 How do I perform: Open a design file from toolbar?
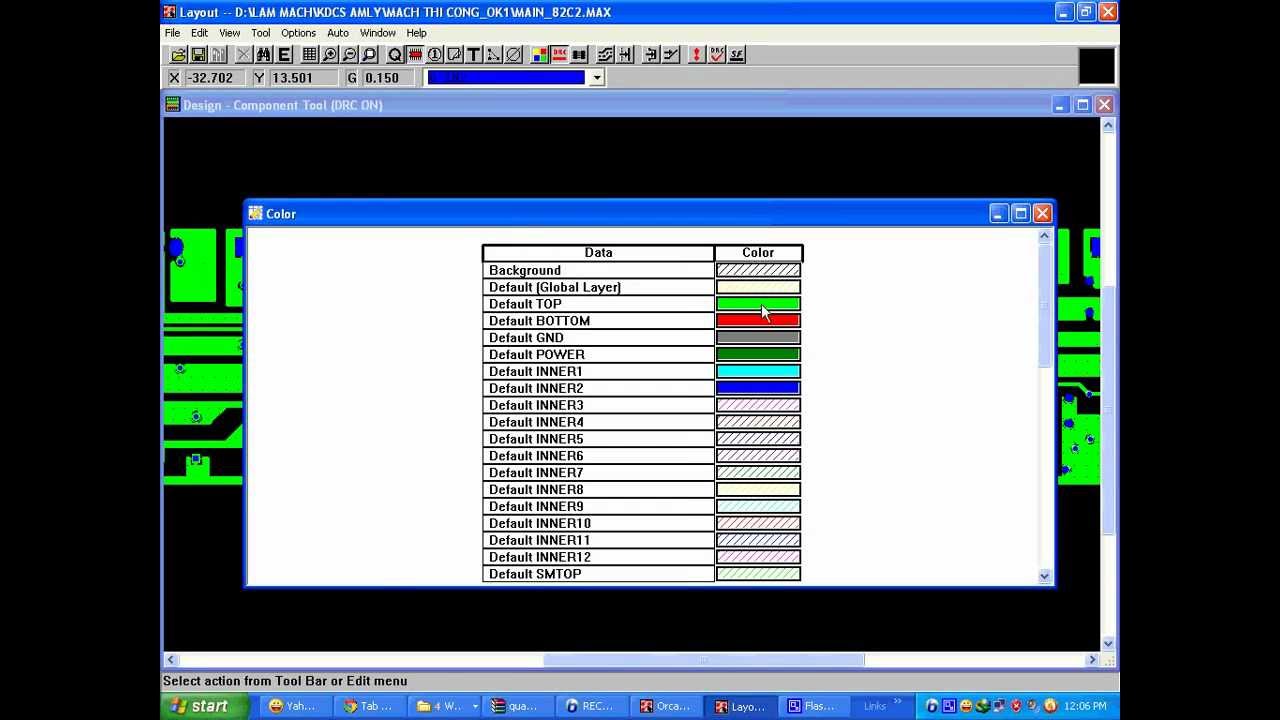pyautogui.click(x=178, y=55)
